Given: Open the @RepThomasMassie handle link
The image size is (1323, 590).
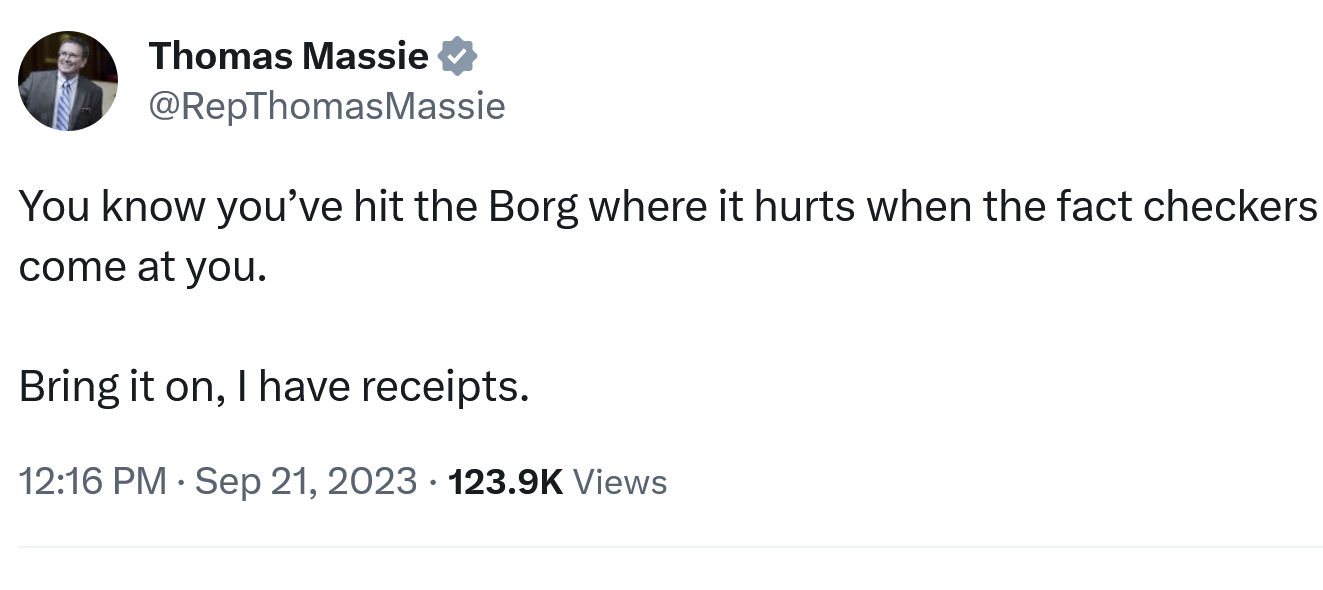Looking at the screenshot, I should (326, 104).
